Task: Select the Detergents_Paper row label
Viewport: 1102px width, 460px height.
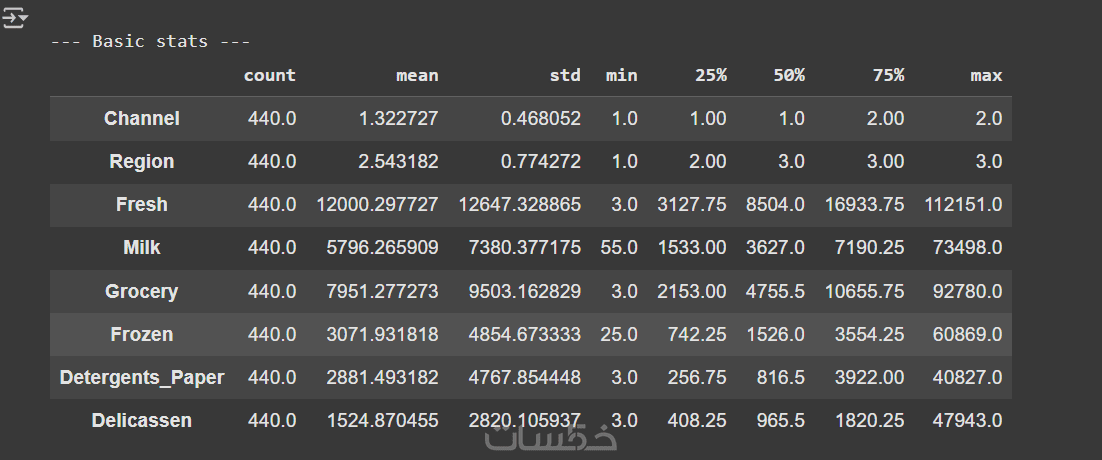Action: [x=142, y=377]
